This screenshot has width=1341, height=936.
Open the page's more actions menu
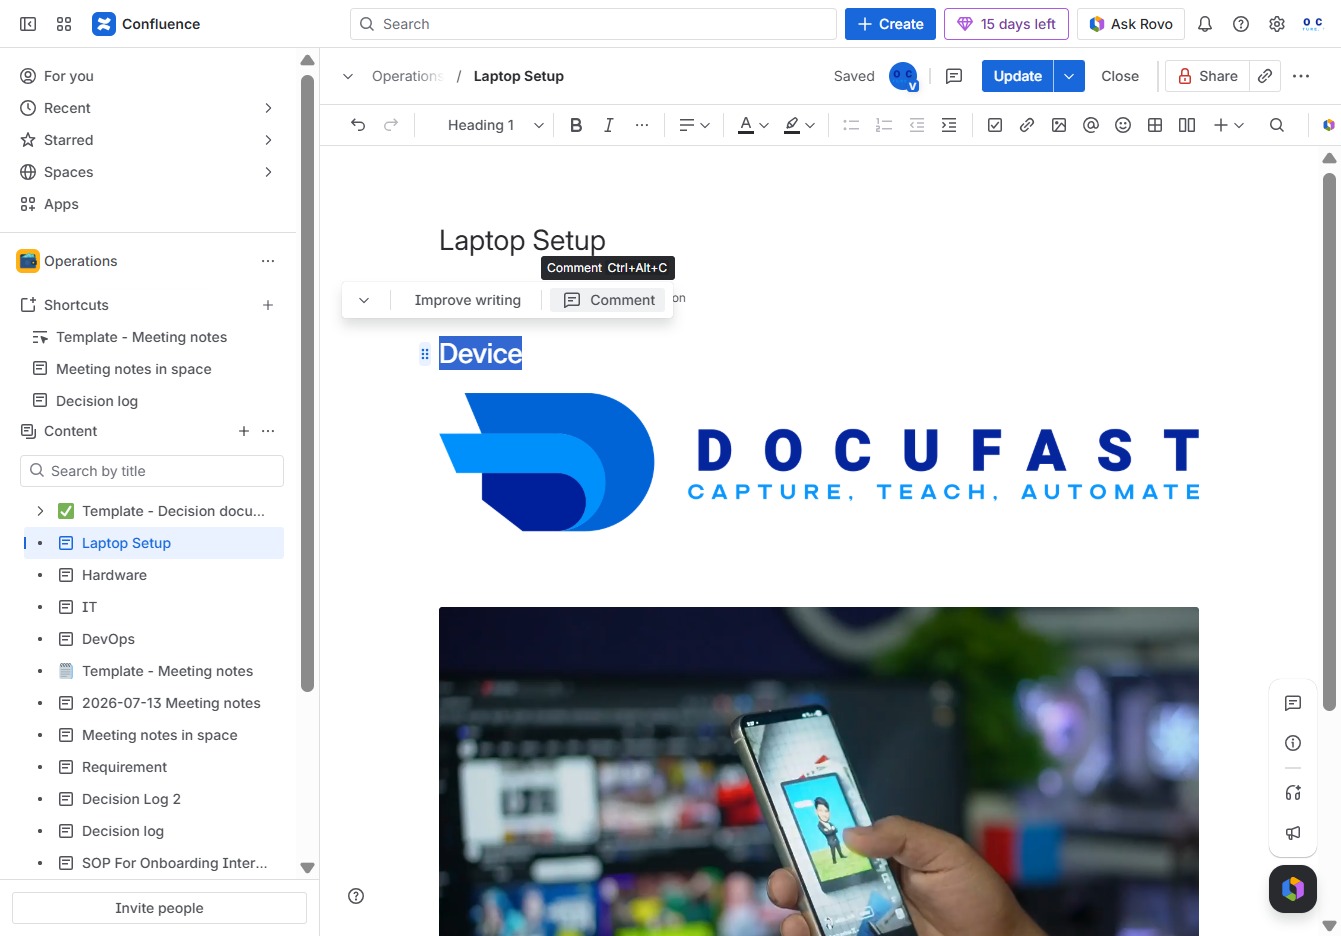[1301, 76]
